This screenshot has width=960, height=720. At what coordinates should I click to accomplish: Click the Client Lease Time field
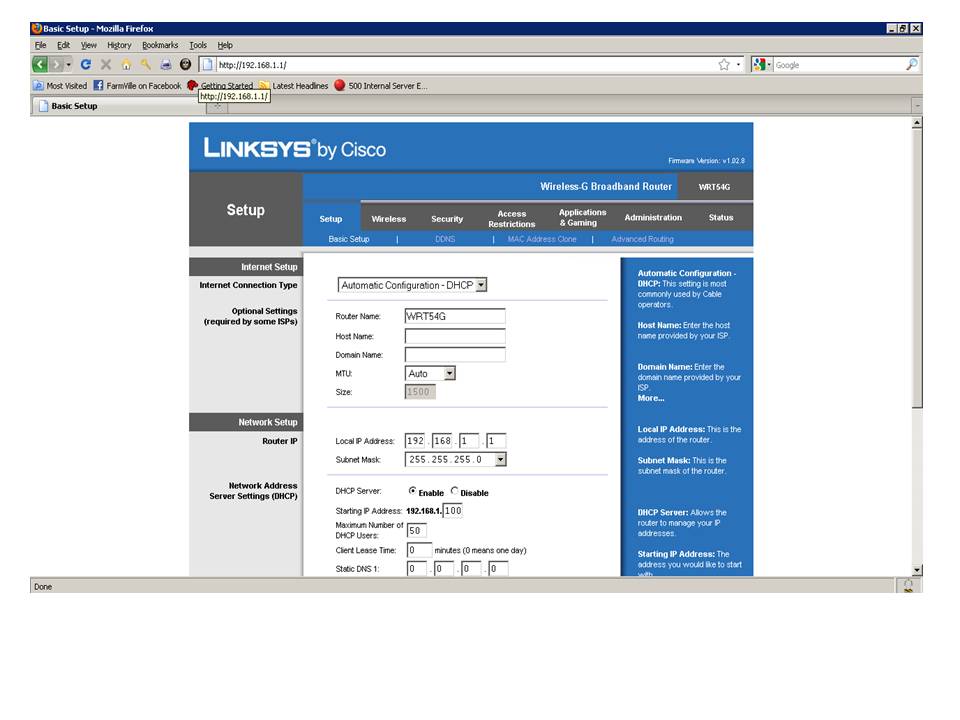419,550
